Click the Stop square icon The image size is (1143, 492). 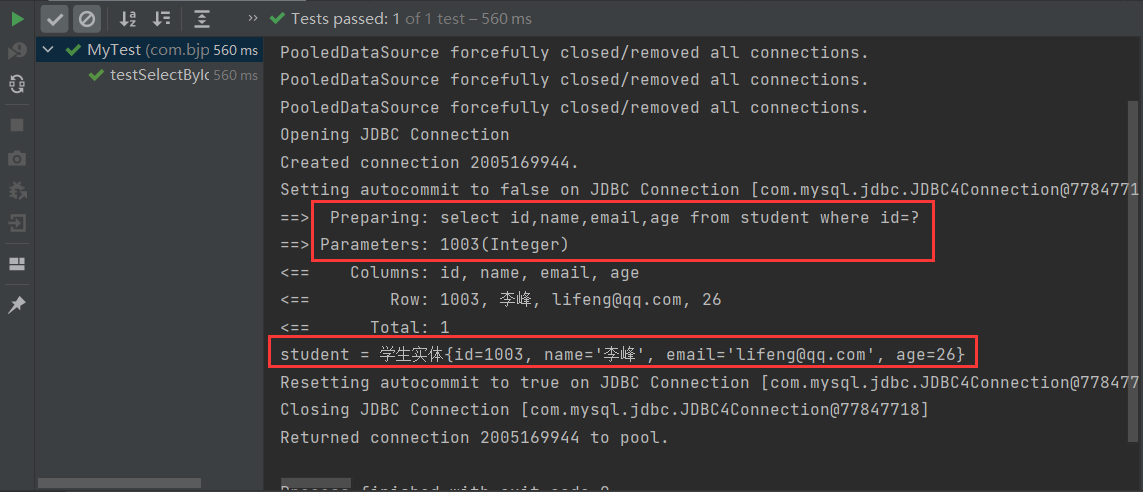tap(17, 124)
